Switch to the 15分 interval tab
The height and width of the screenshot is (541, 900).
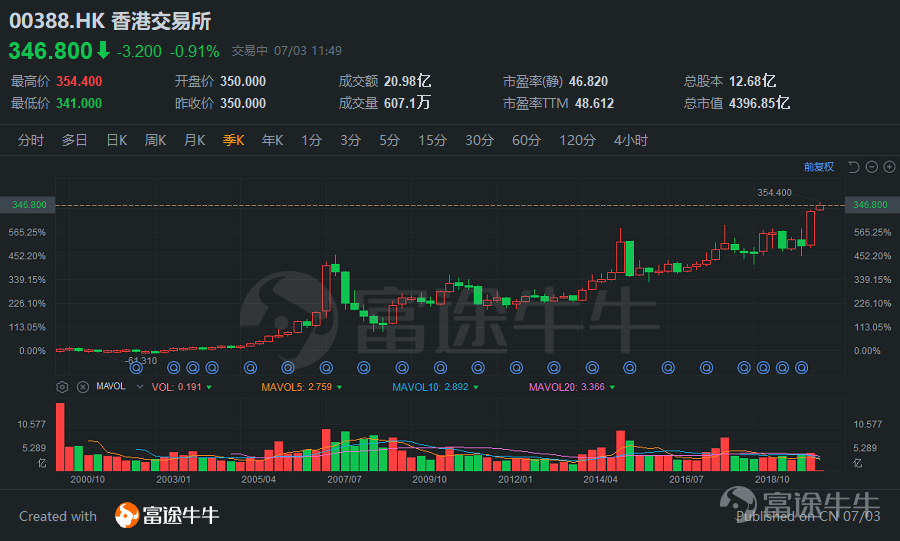coord(432,140)
